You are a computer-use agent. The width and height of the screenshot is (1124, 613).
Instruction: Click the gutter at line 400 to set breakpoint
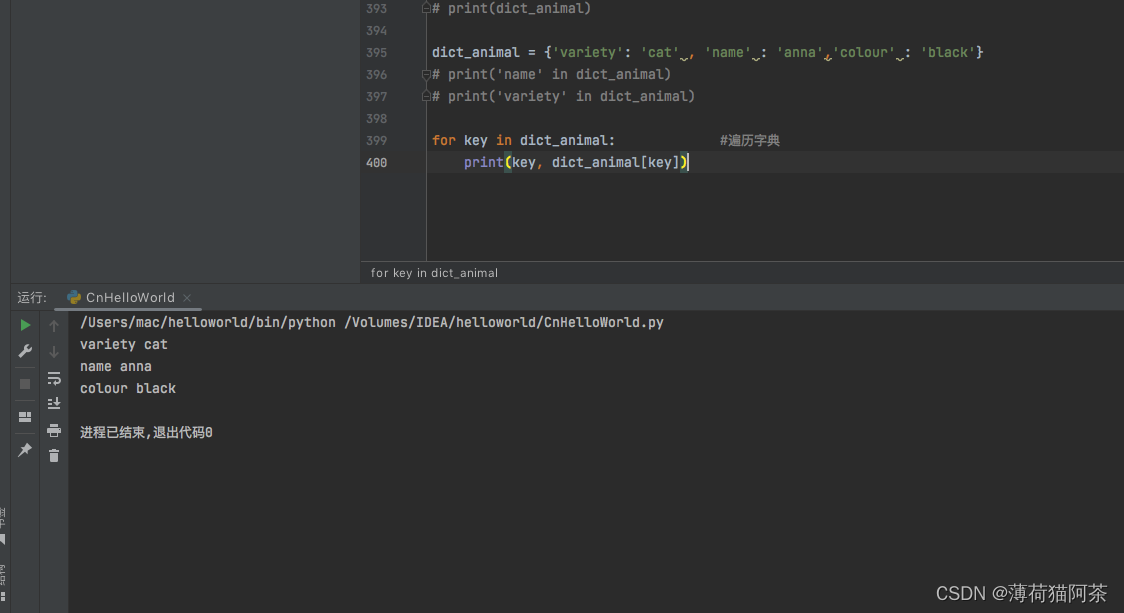pyautogui.click(x=410, y=162)
